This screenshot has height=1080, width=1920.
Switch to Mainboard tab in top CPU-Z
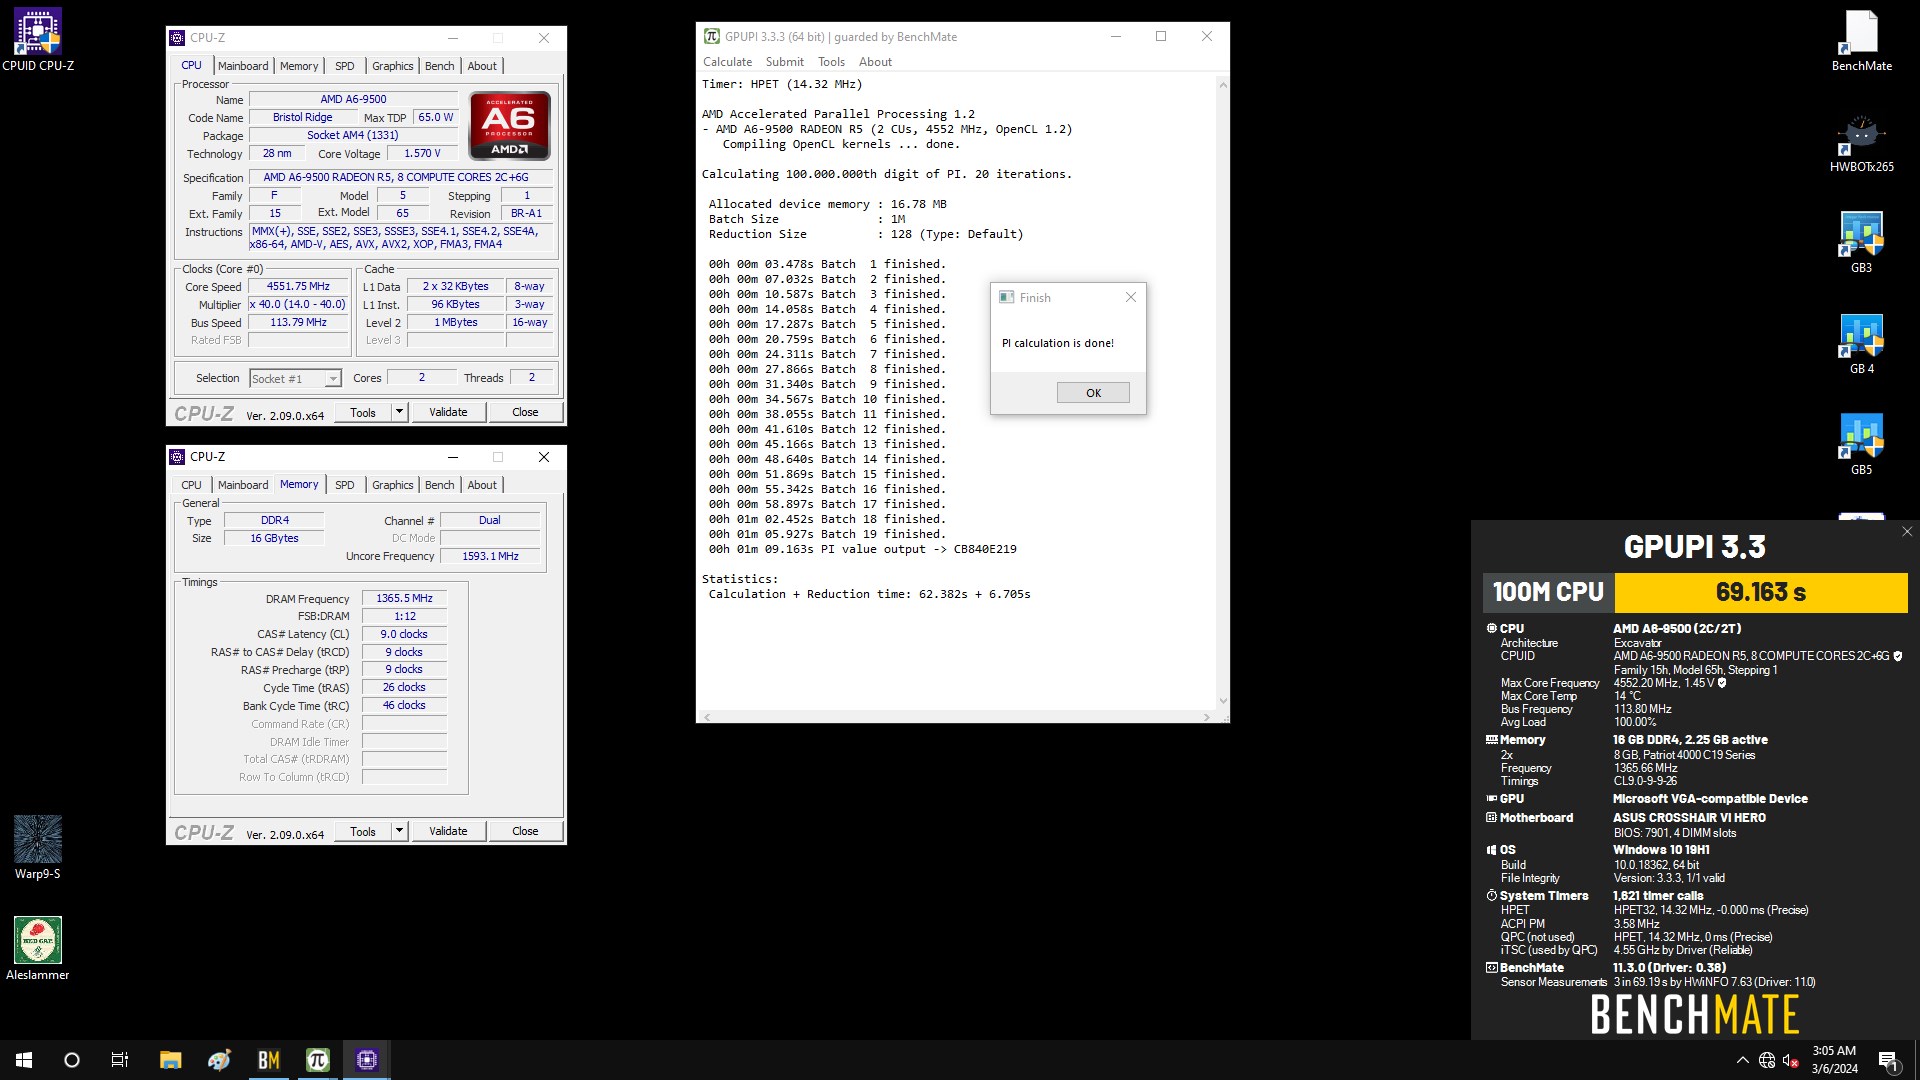243,66
